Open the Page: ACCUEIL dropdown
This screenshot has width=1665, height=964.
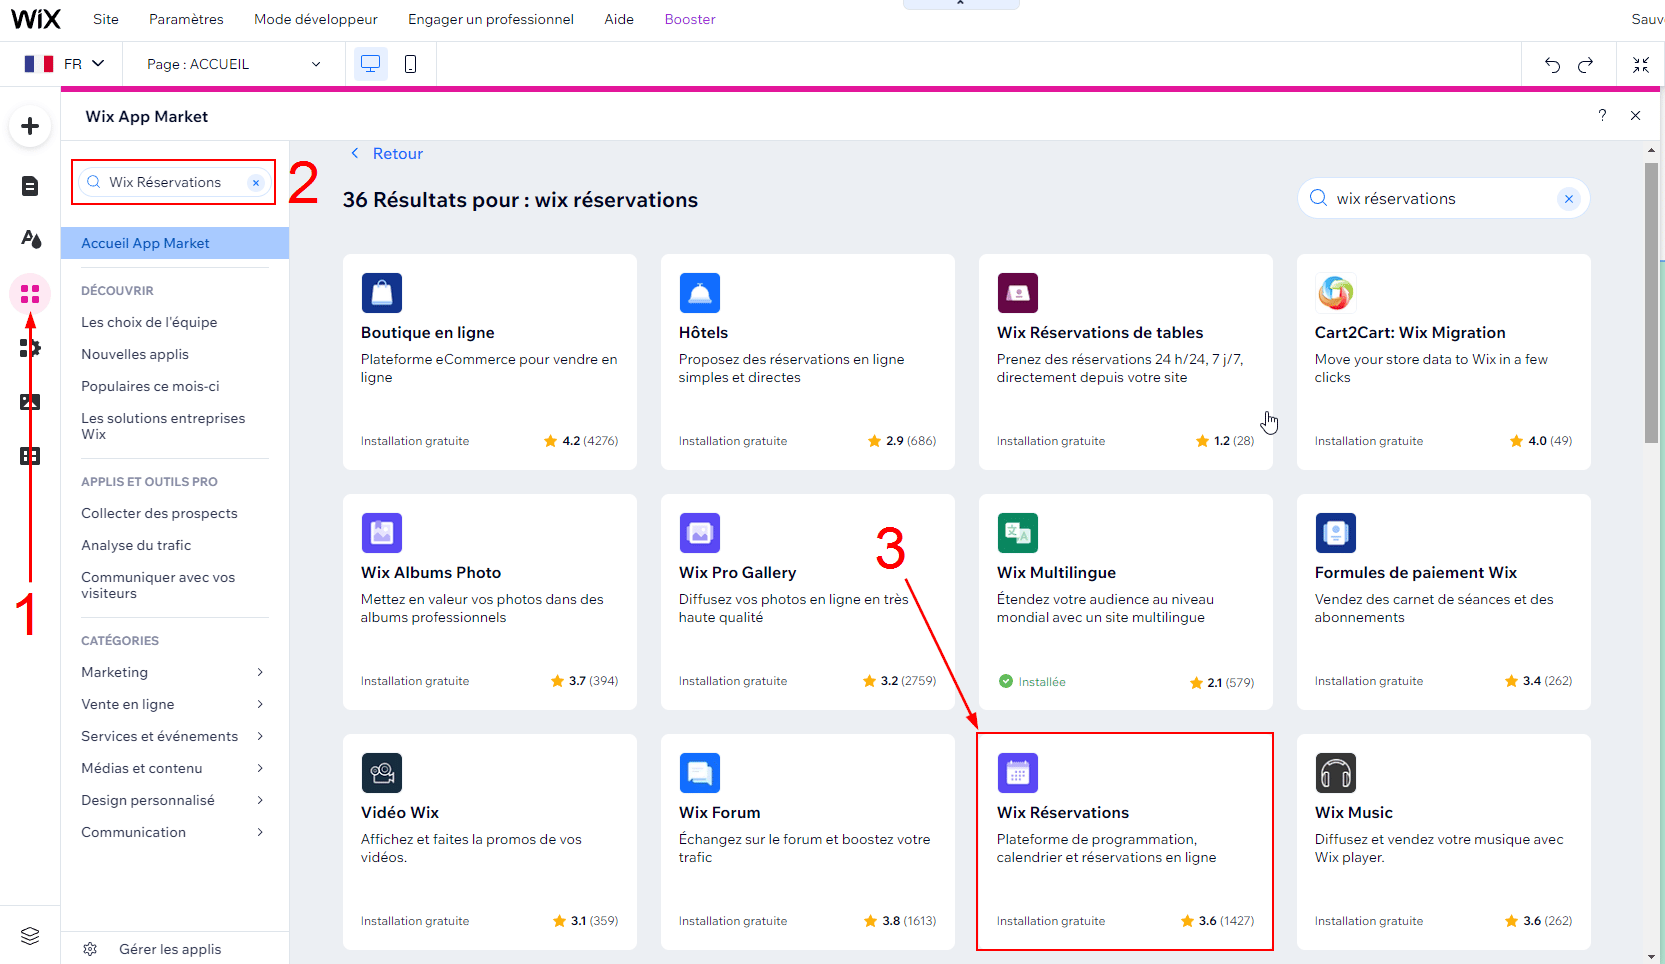point(233,64)
